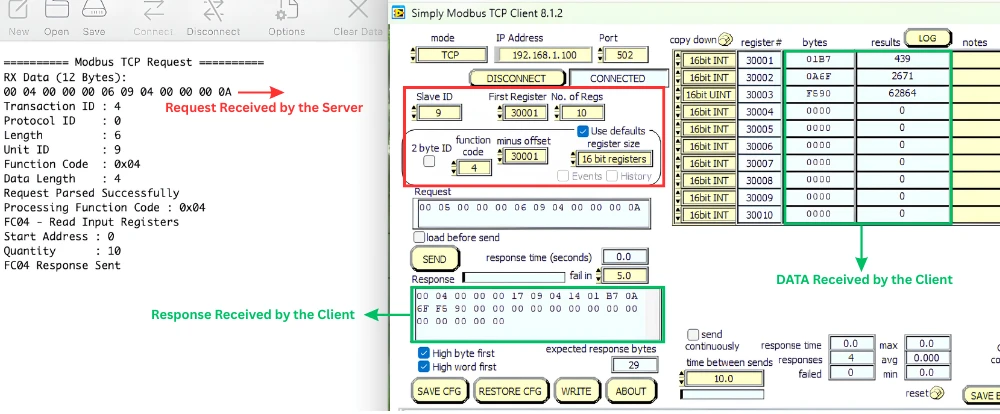Click the copy down arrow icon
This screenshot has width=1000, height=414.
[726, 40]
